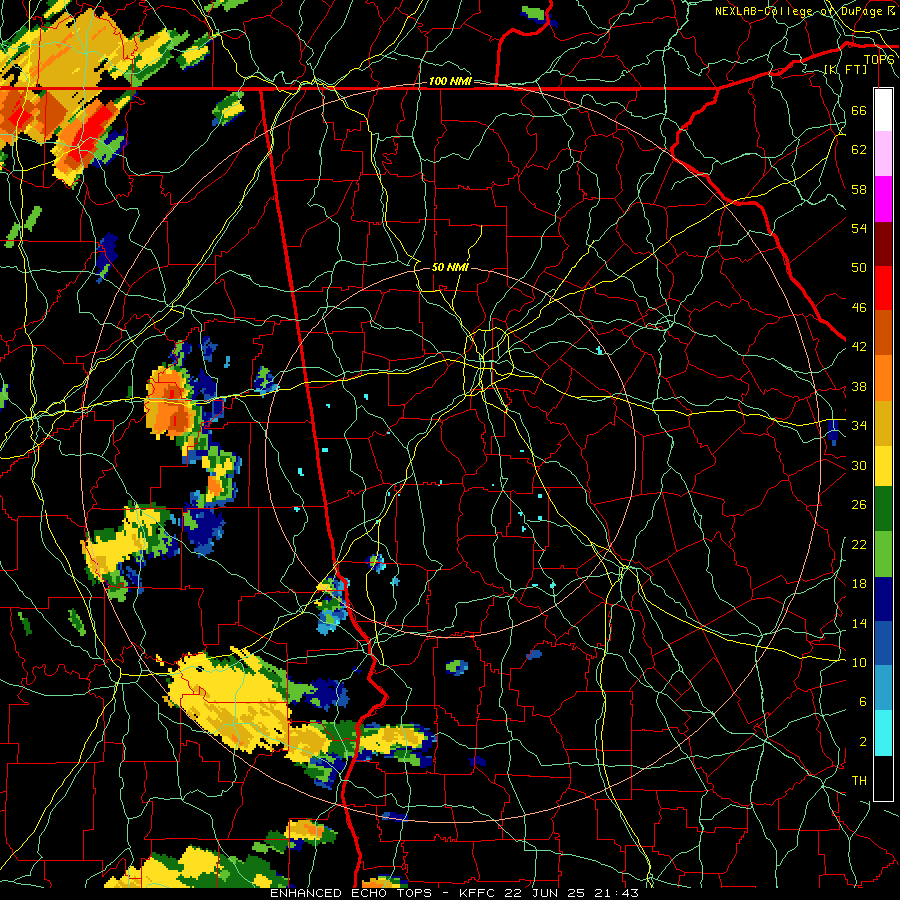The width and height of the screenshot is (900, 900).
Task: Pick the light green legend swatch
Action: [x=883, y=554]
